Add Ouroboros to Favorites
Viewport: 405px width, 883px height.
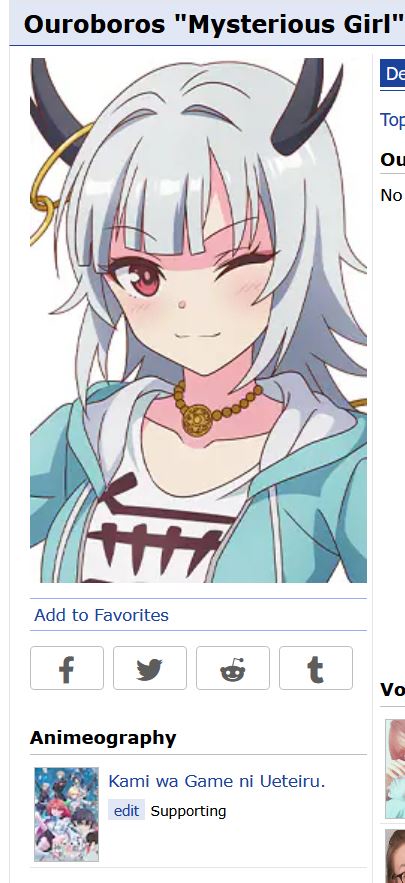coord(101,615)
